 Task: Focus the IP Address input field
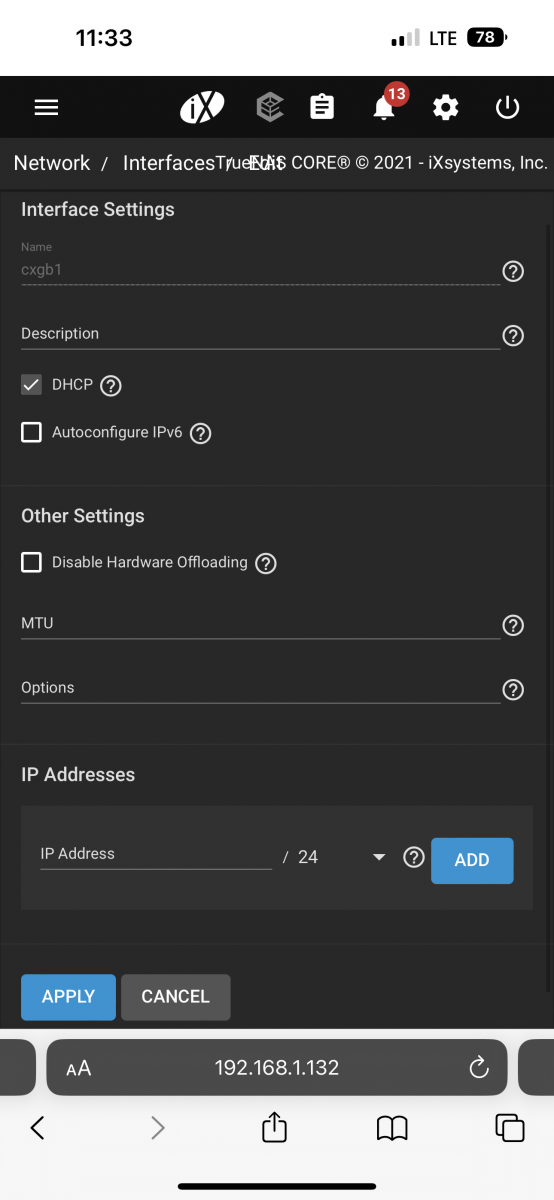pos(156,855)
